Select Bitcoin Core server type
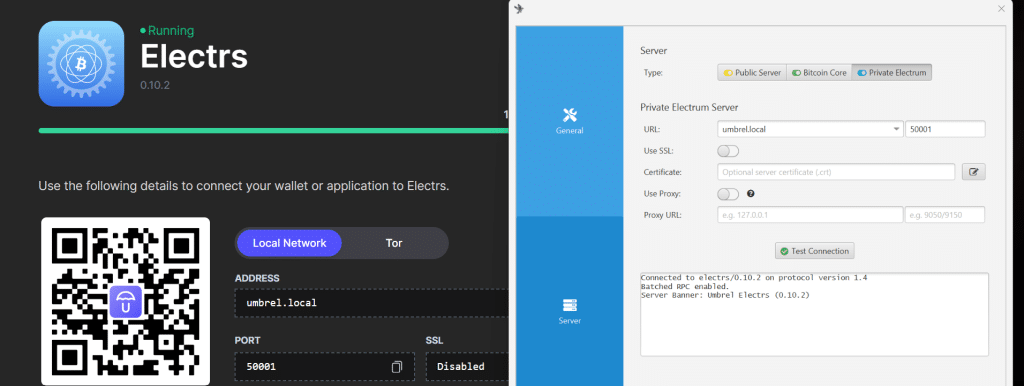 (819, 72)
